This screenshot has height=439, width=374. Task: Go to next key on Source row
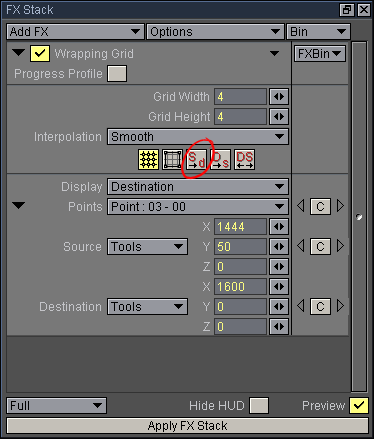[340, 246]
